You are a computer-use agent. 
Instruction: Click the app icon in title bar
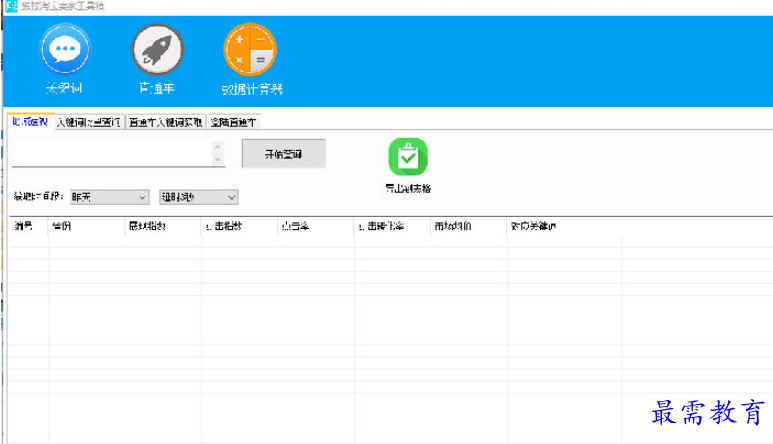(x=9, y=7)
